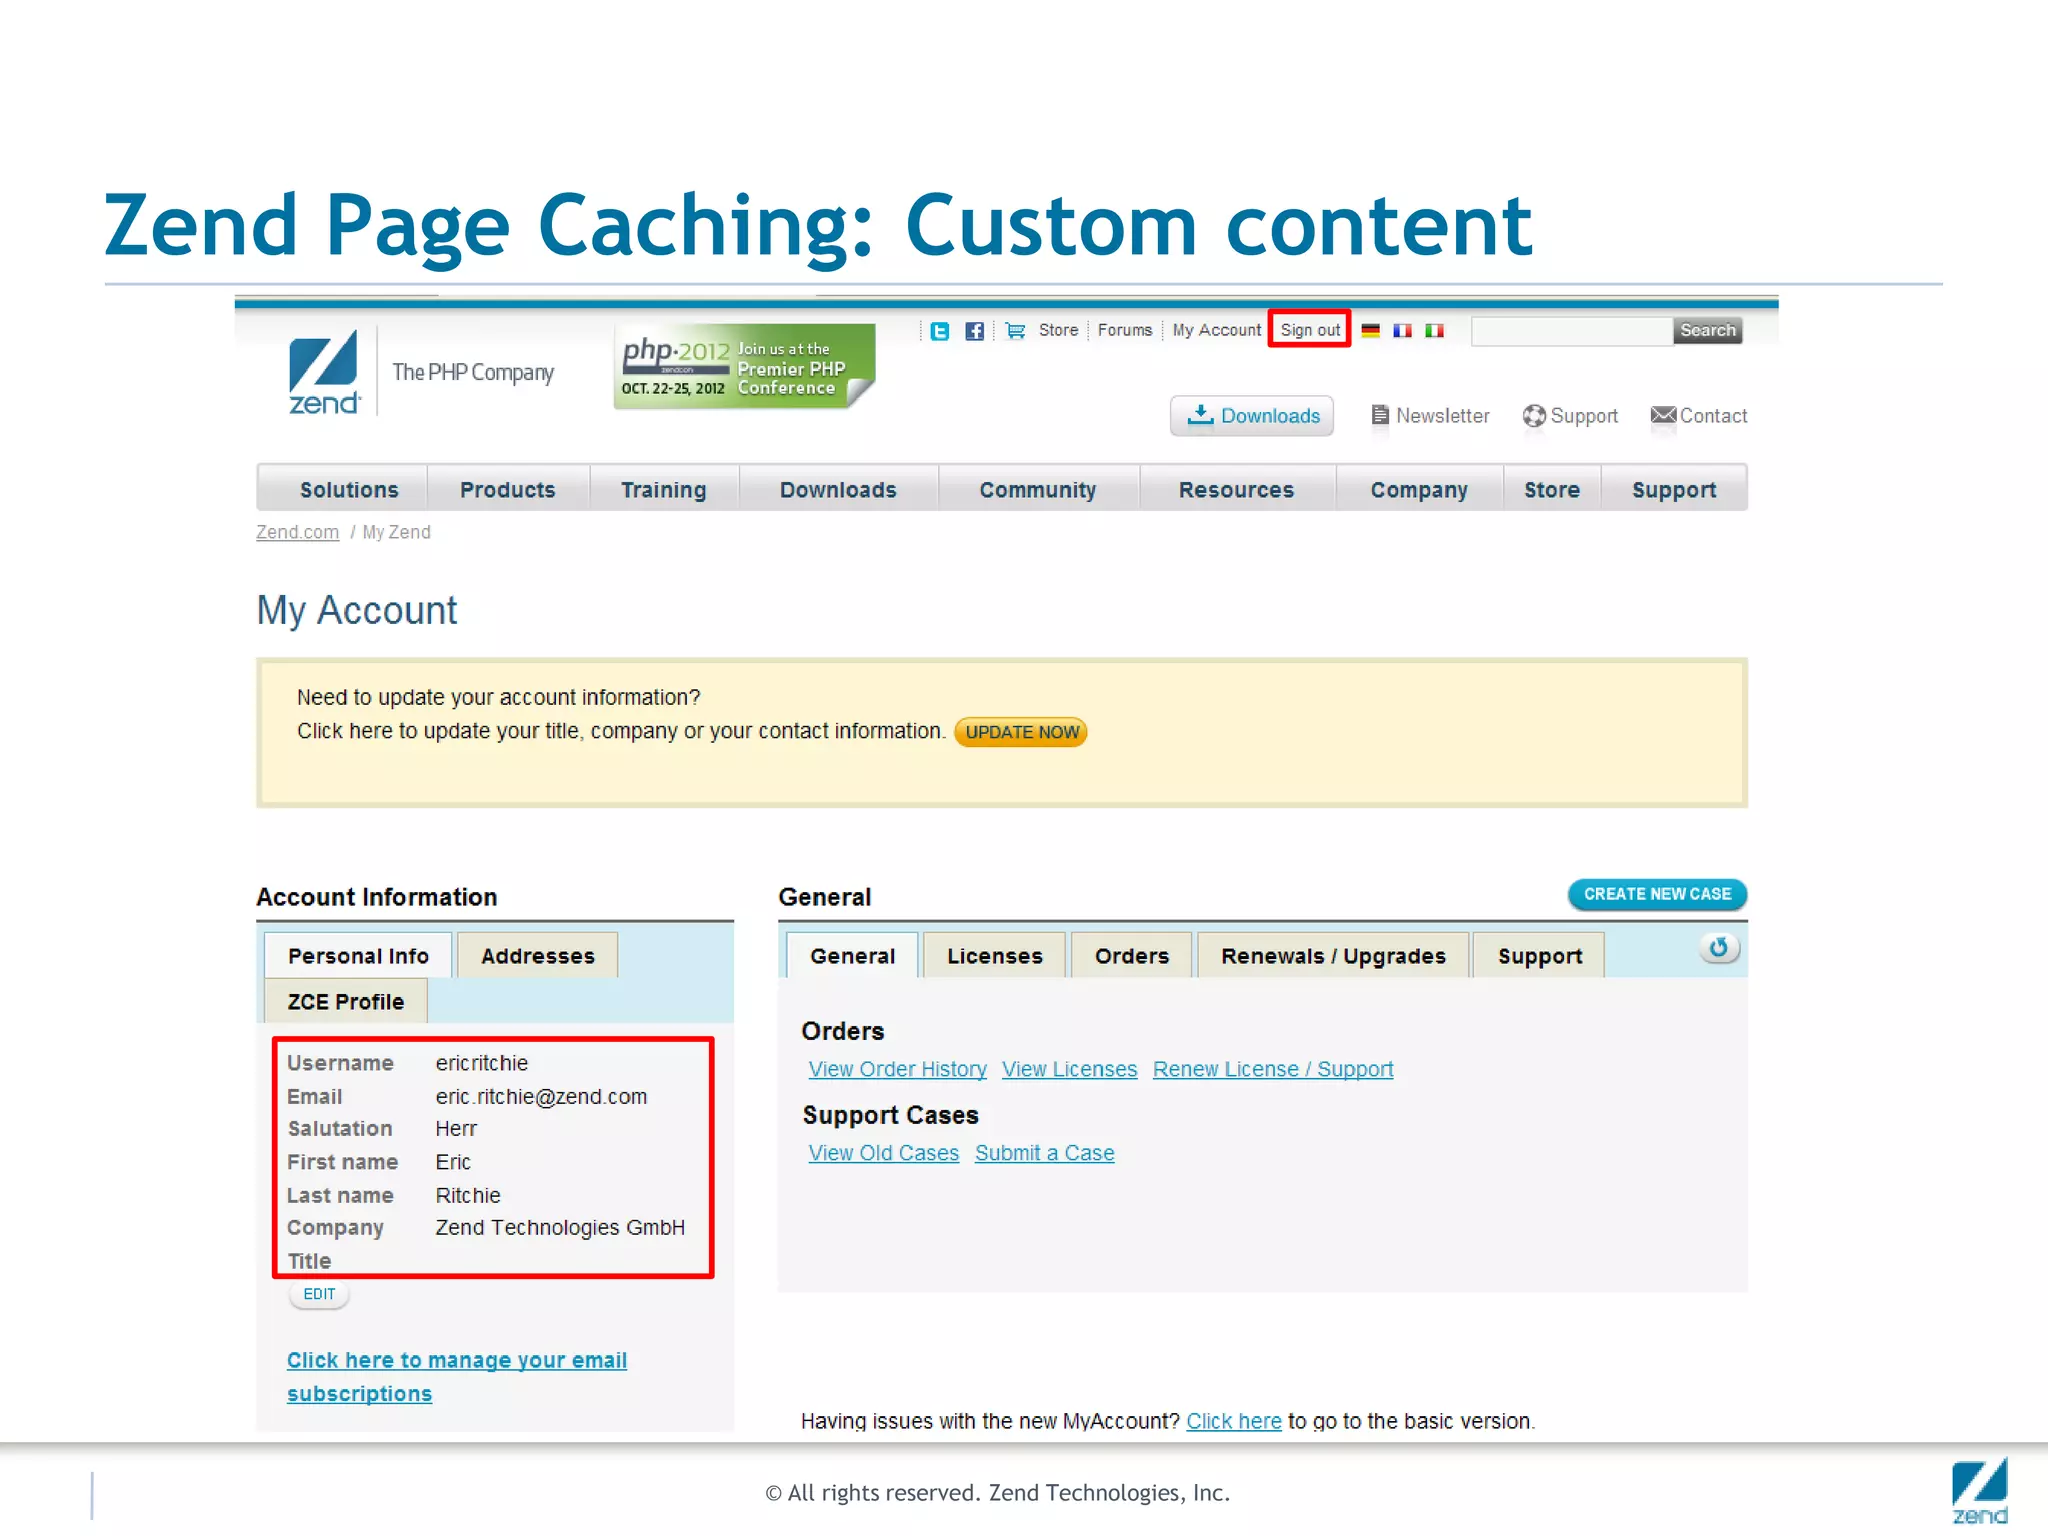
Task: Switch to the Licenses tab
Action: [x=994, y=956]
